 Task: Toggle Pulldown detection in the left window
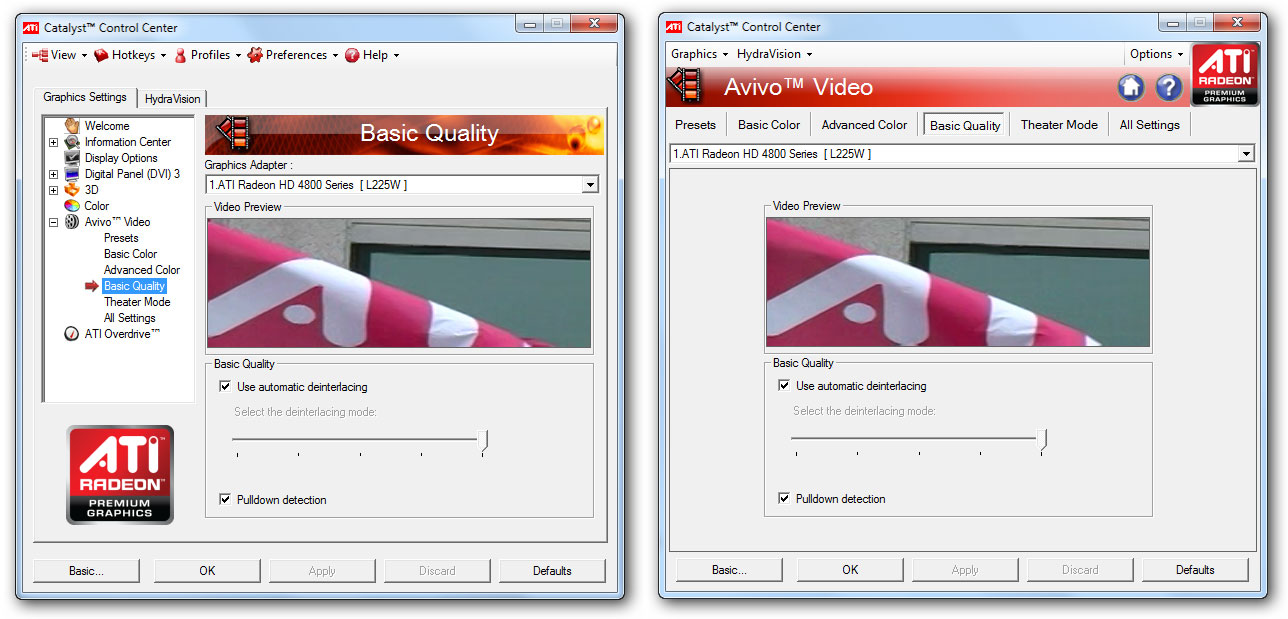coord(225,500)
